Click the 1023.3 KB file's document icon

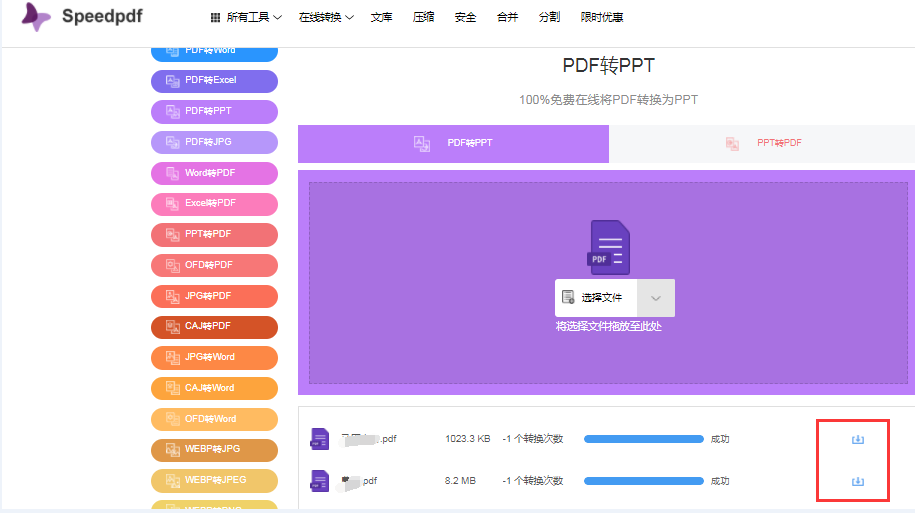tap(319, 439)
